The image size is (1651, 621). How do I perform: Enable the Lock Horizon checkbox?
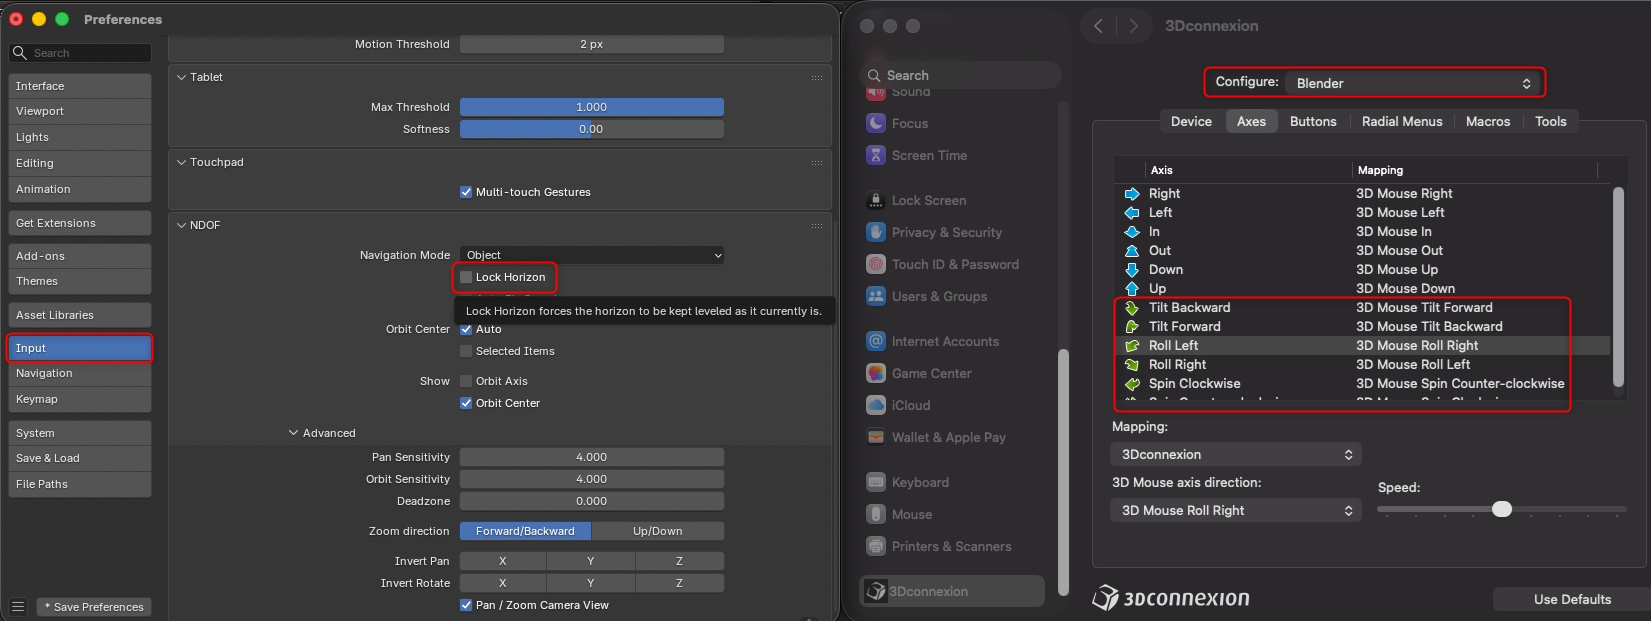(466, 277)
